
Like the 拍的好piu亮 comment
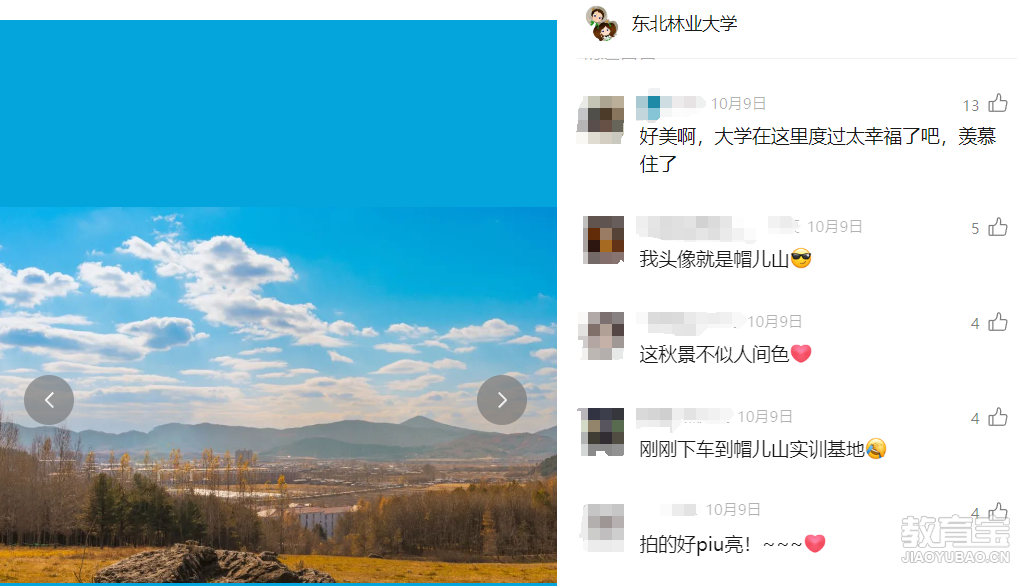(998, 512)
